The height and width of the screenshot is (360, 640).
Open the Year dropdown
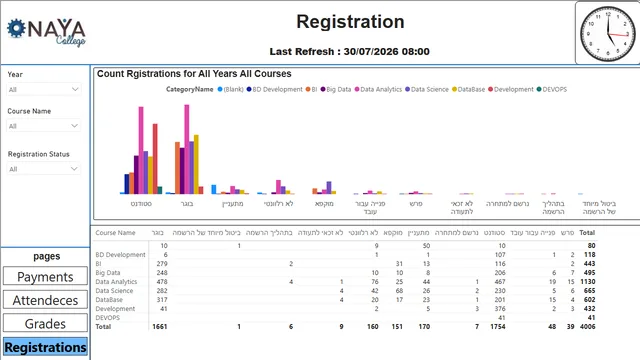point(44,89)
